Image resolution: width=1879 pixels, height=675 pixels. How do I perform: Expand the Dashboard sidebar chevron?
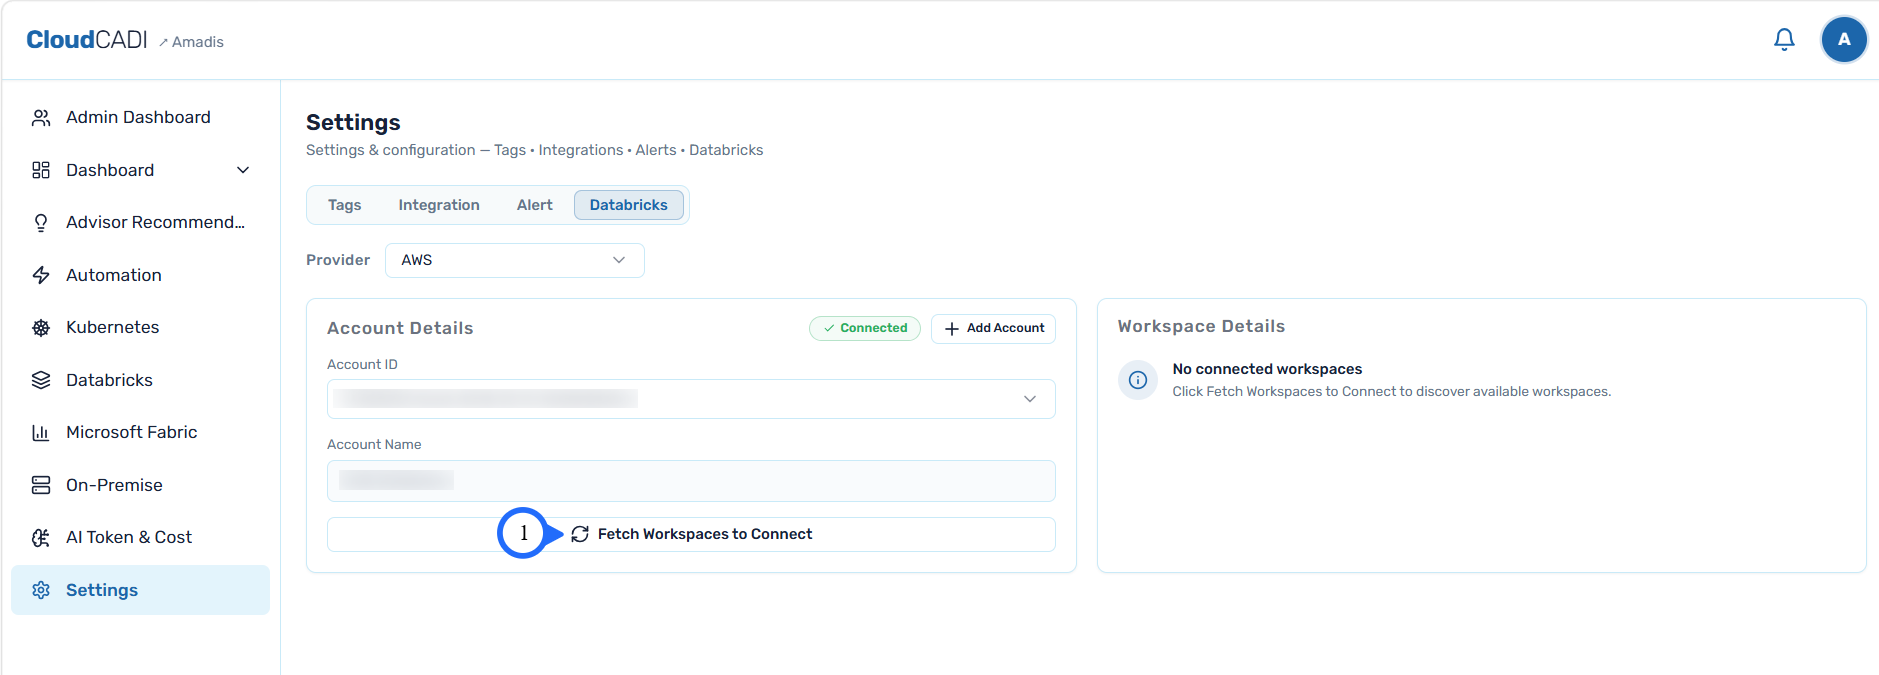pos(243,170)
